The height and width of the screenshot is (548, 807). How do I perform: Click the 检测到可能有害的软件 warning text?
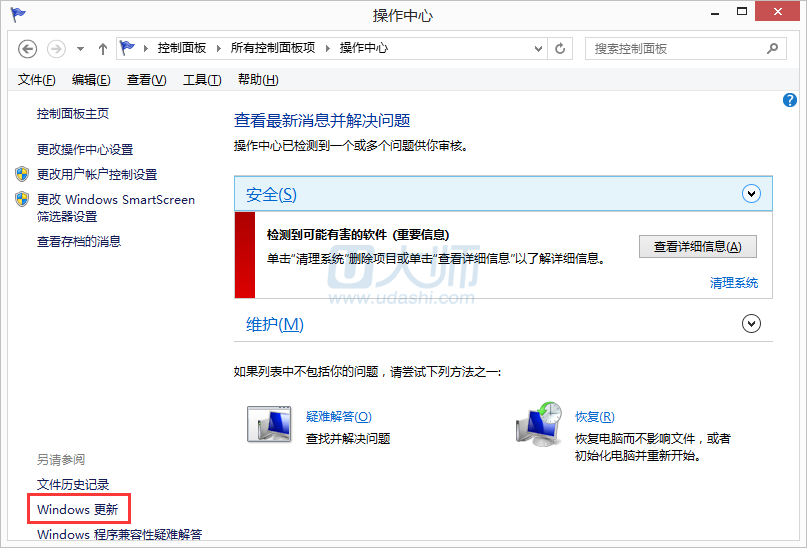[358, 235]
